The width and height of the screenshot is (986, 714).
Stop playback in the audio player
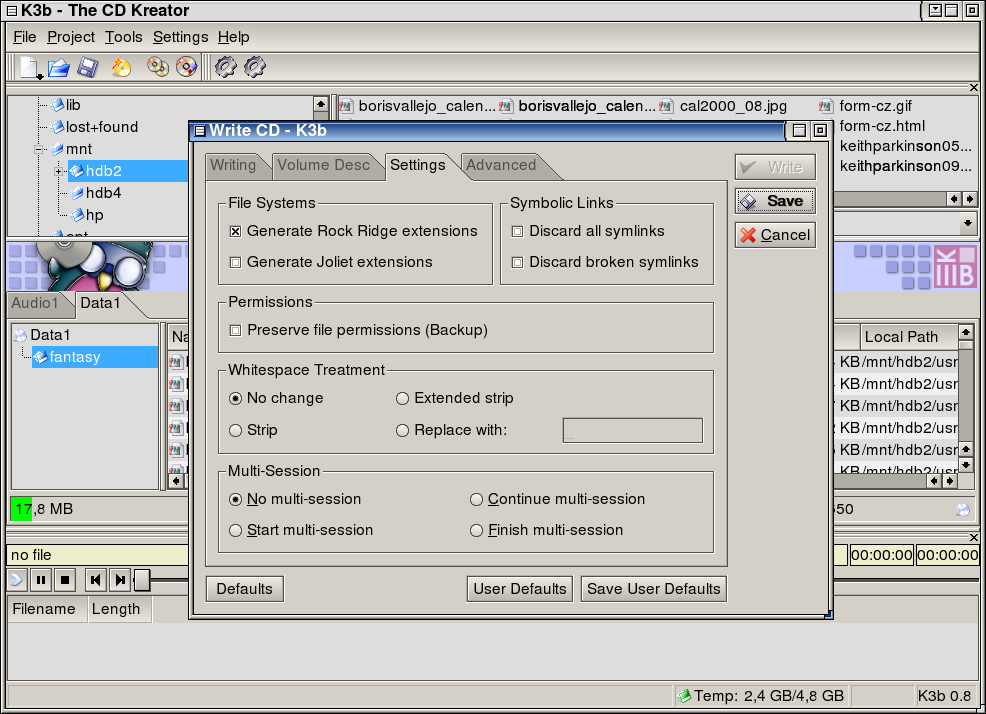pos(65,580)
